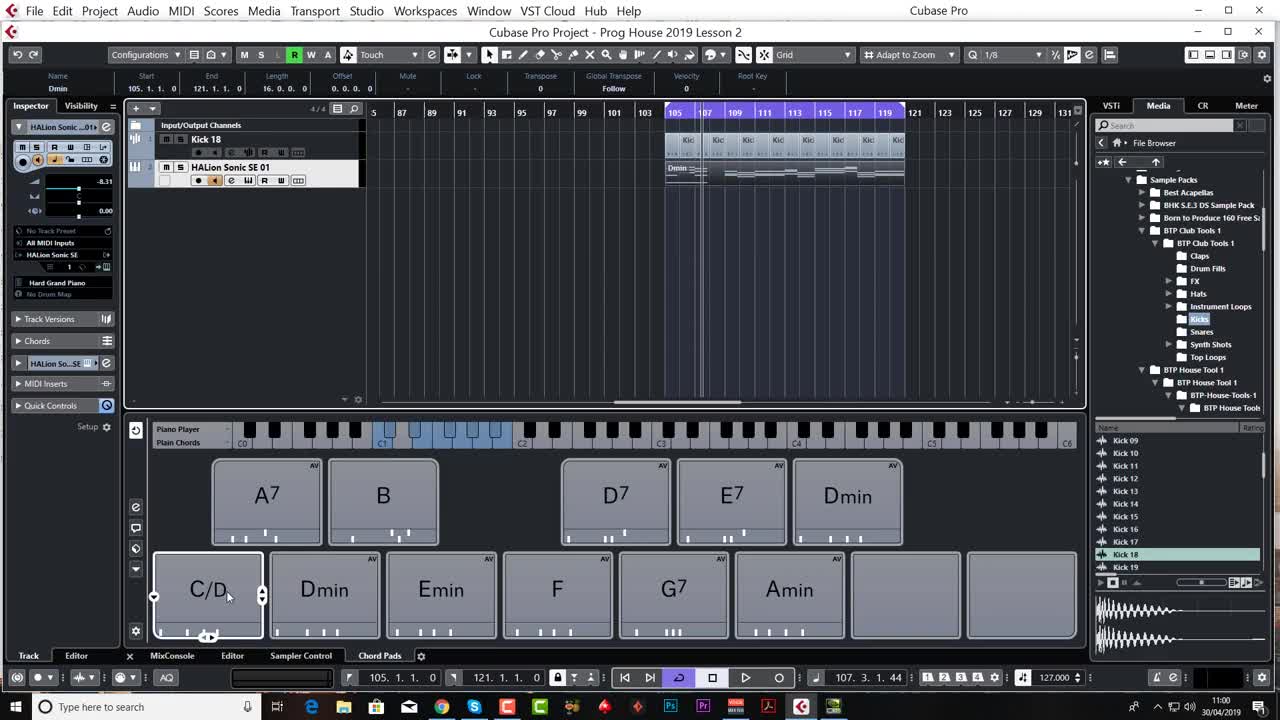Mute the Kick 18 track
1280x720 pixels.
click(166, 140)
